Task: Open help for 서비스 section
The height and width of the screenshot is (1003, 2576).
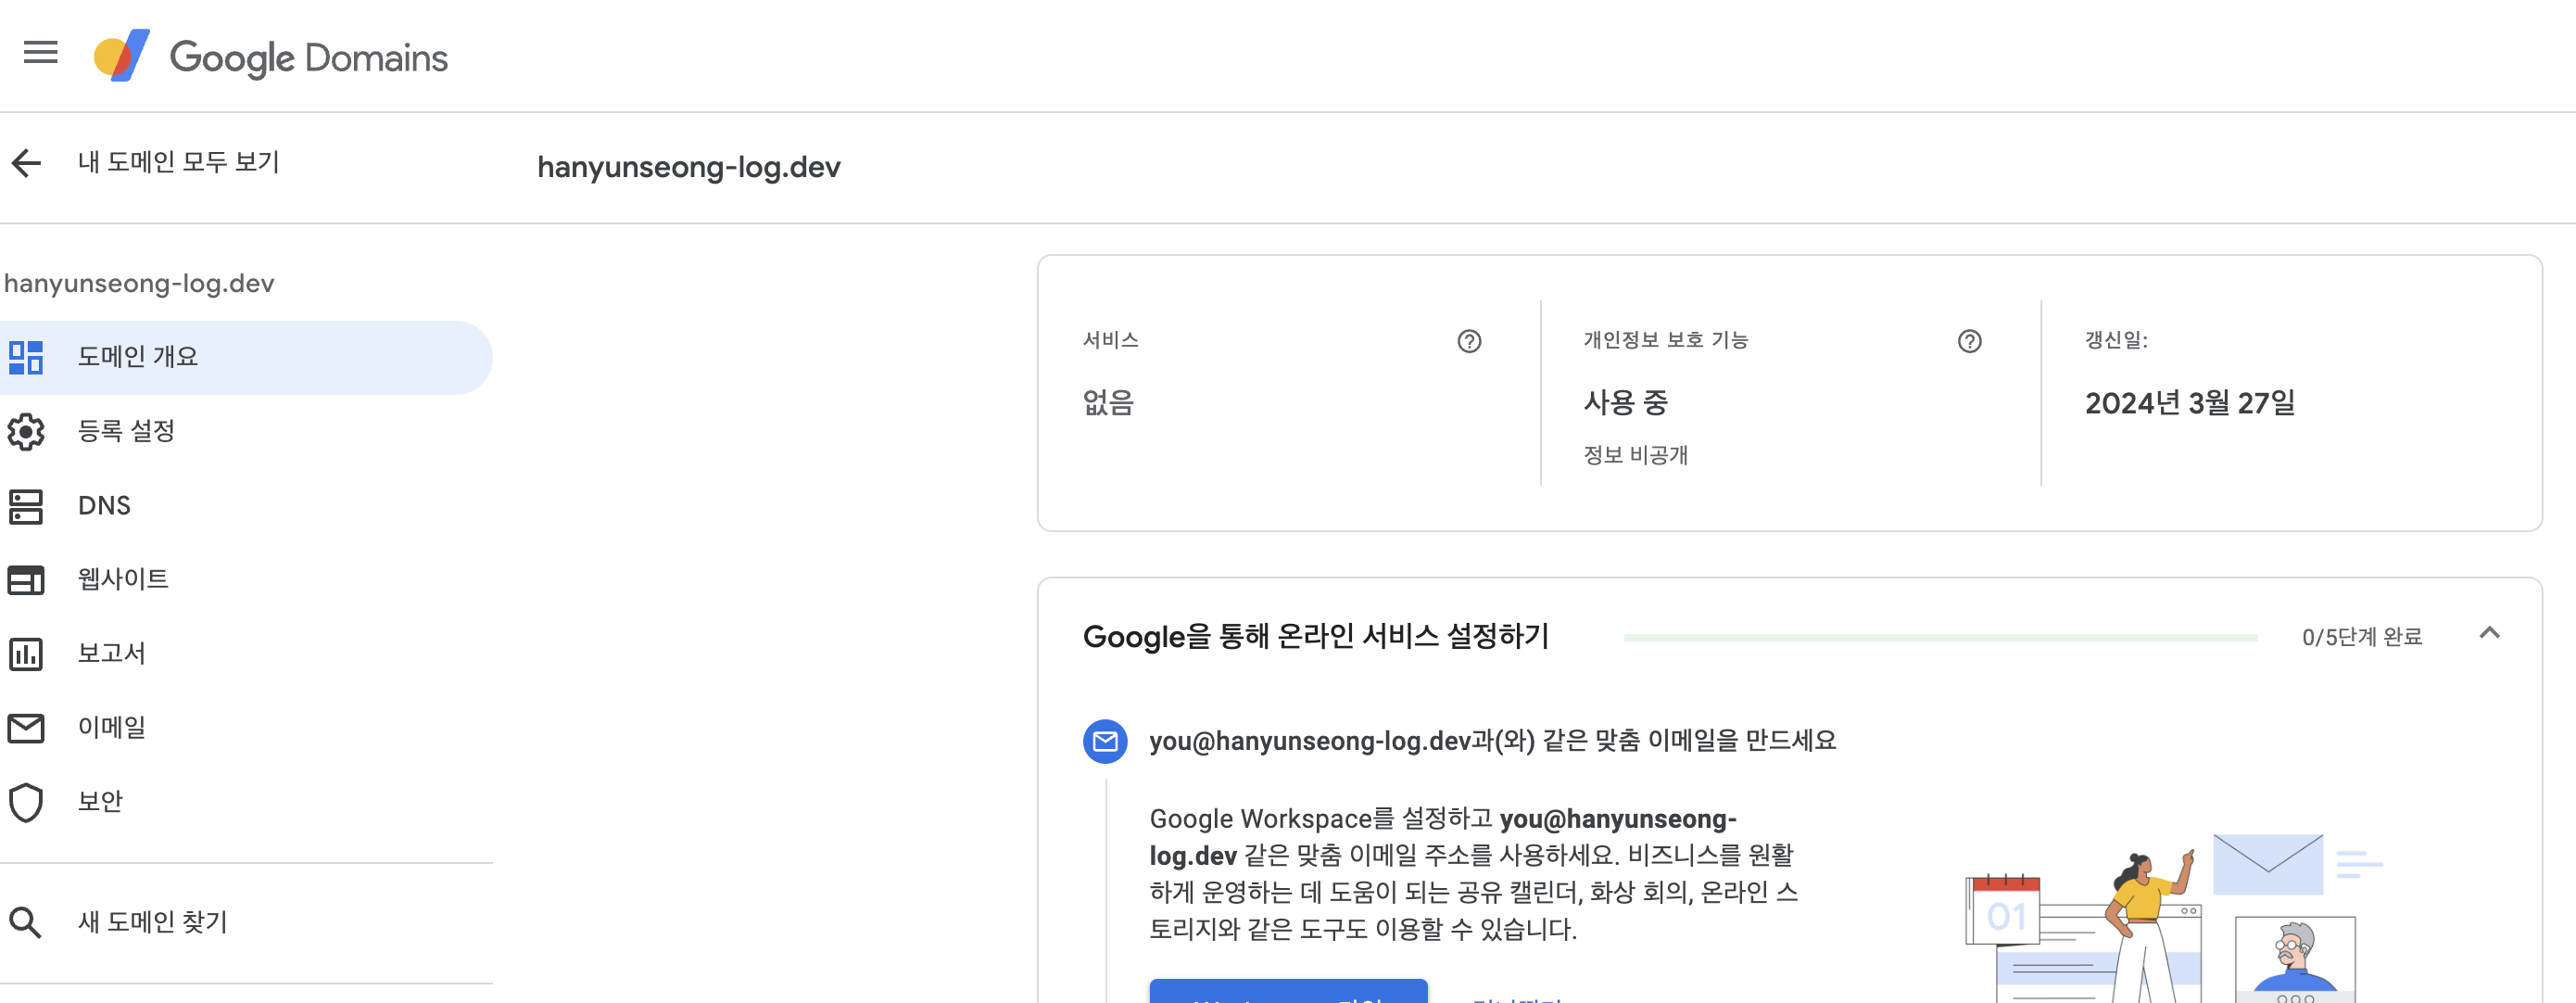Action: click(1469, 341)
